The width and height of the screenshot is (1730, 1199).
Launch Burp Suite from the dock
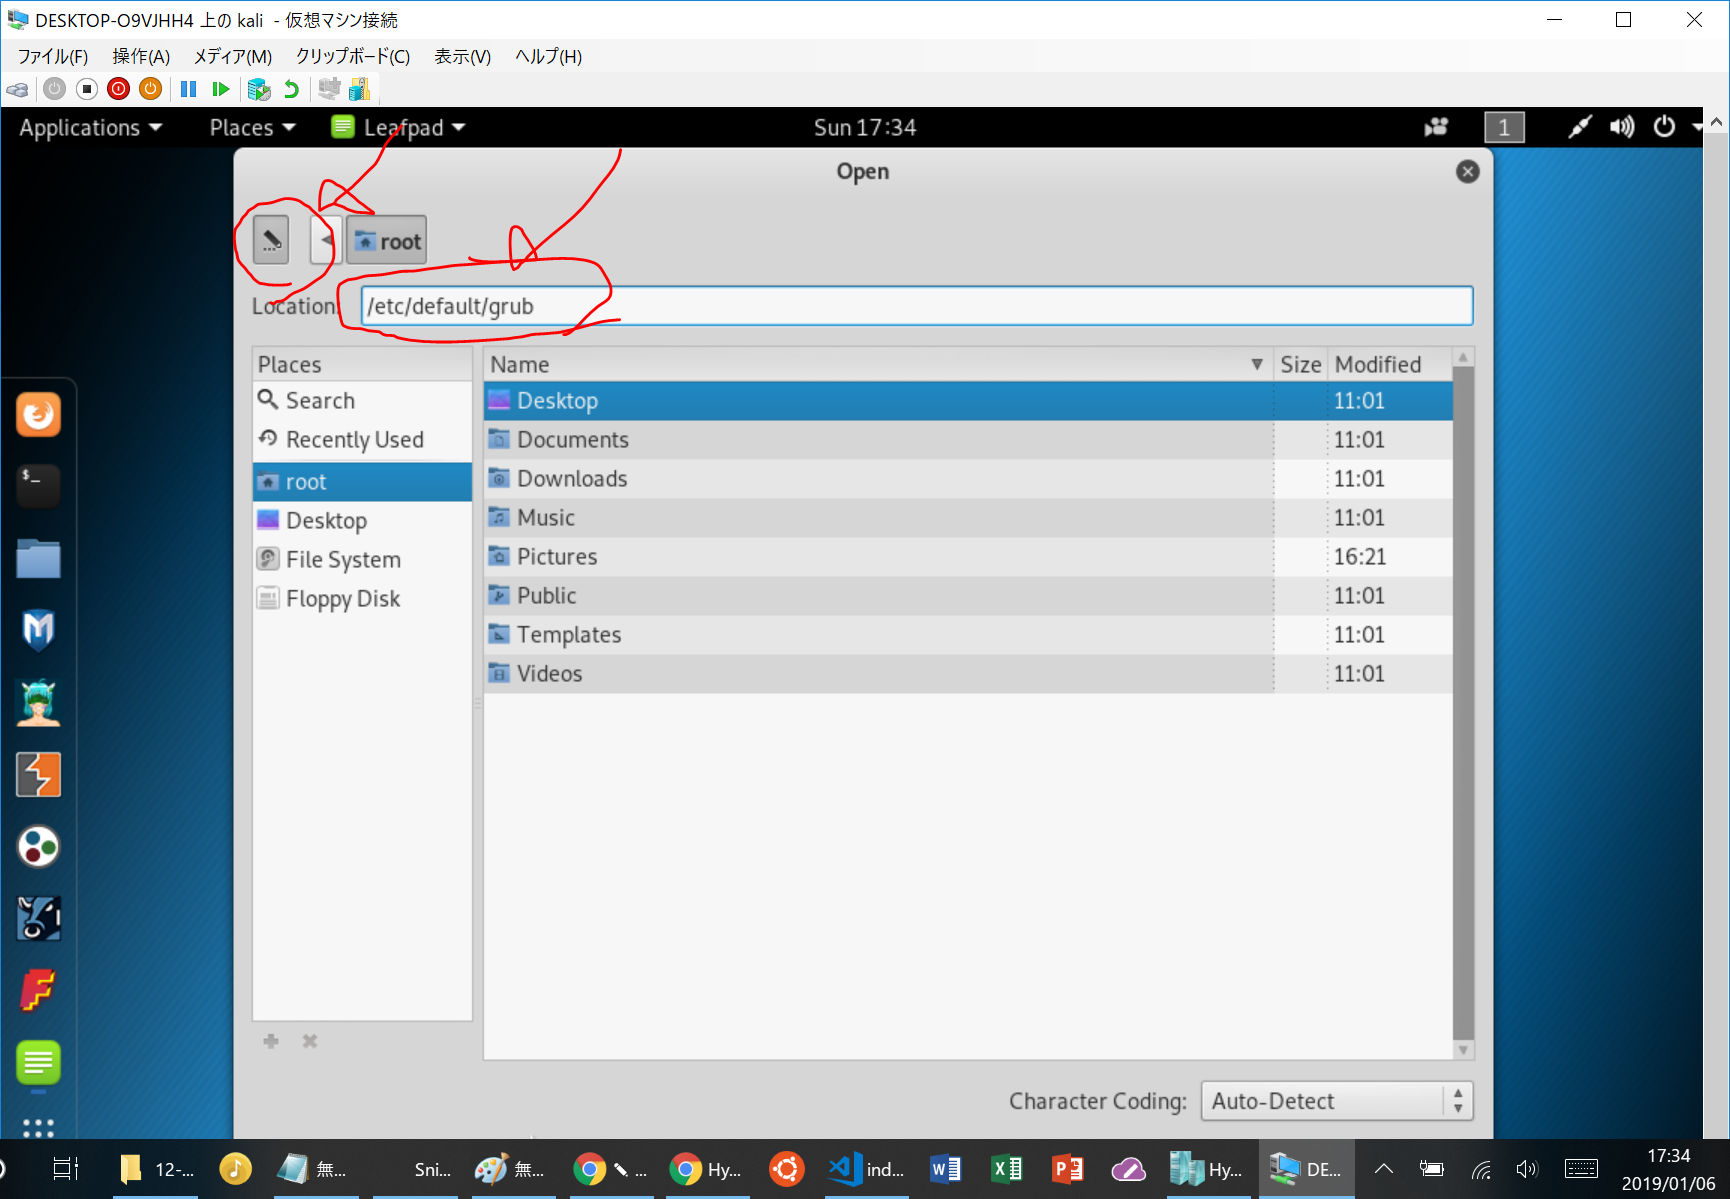[38, 775]
